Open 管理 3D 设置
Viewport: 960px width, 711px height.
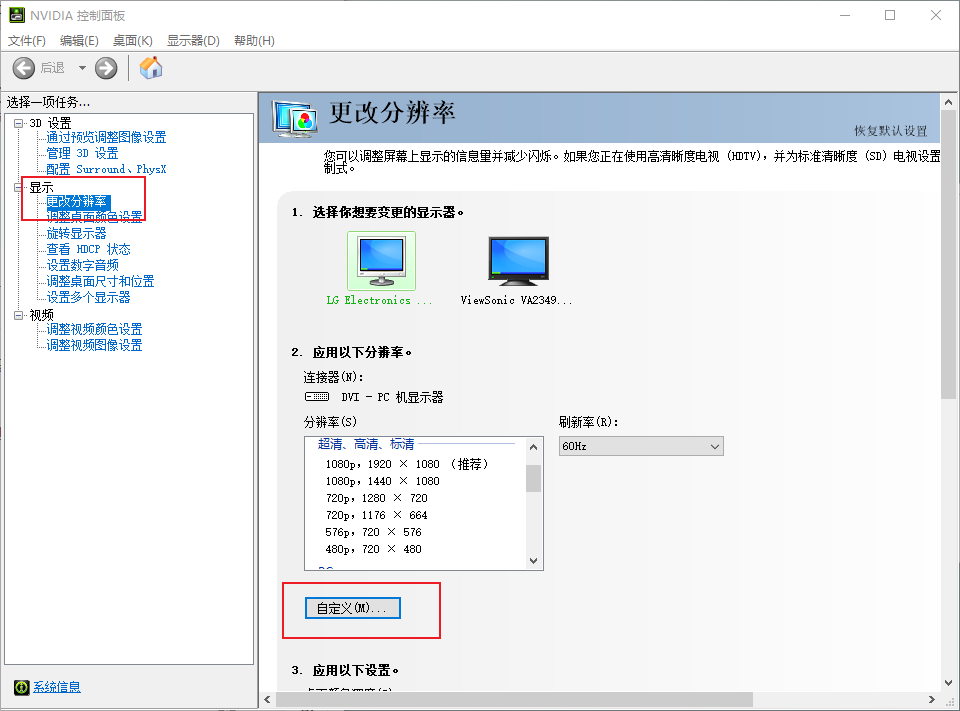(83, 153)
